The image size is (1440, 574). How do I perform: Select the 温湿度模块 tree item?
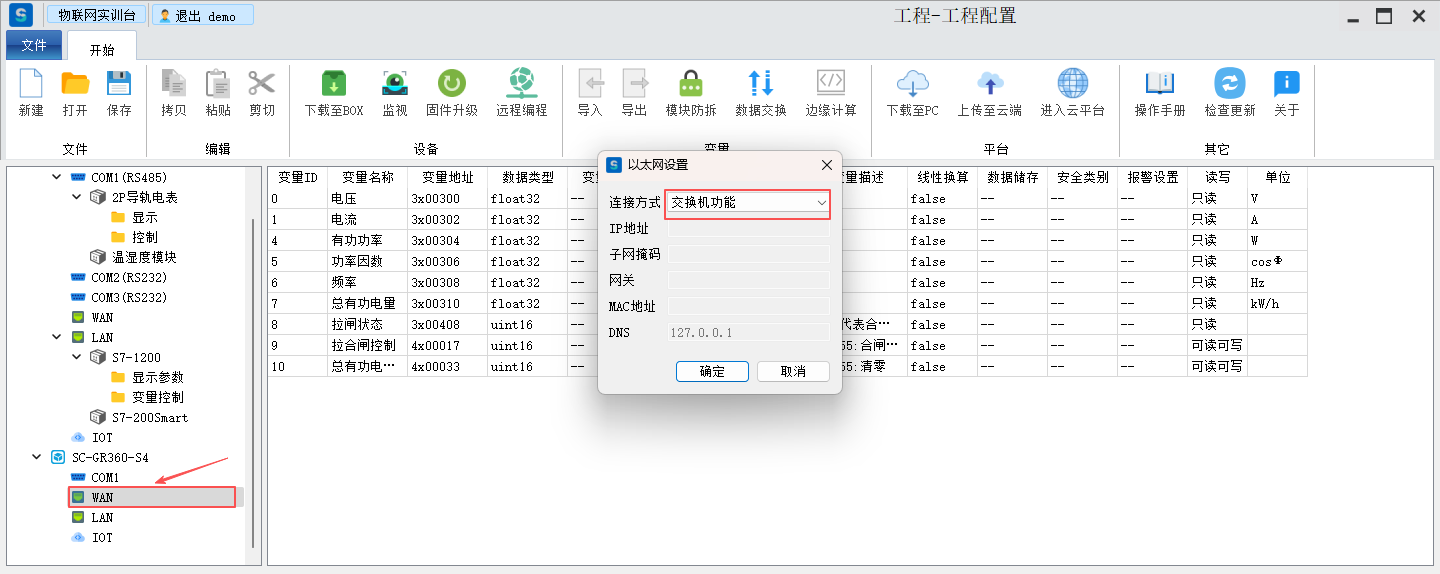pyautogui.click(x=144, y=257)
